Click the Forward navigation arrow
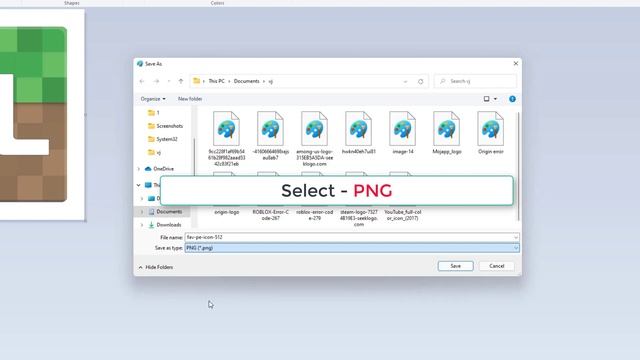The height and width of the screenshot is (360, 640). pos(156,81)
